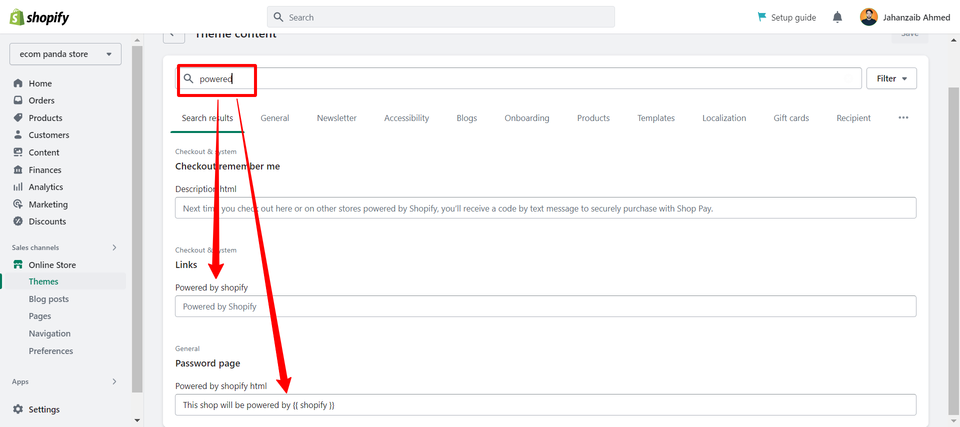Switch to the General tab

275,118
